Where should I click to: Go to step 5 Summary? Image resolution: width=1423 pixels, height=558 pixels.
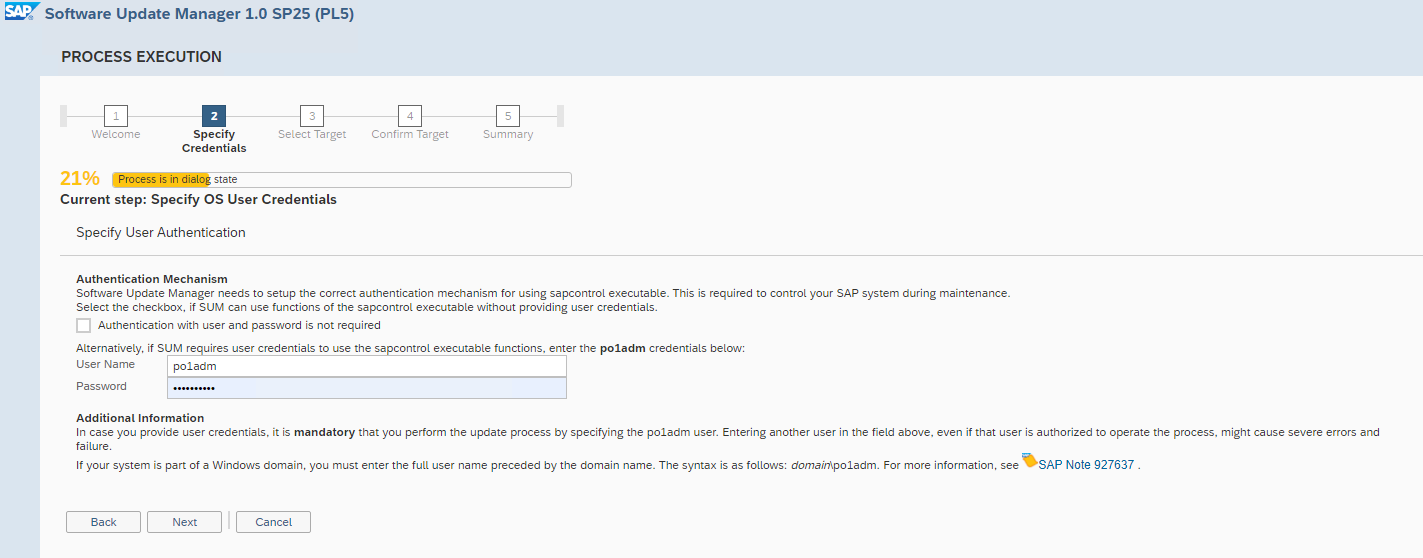[x=508, y=116]
